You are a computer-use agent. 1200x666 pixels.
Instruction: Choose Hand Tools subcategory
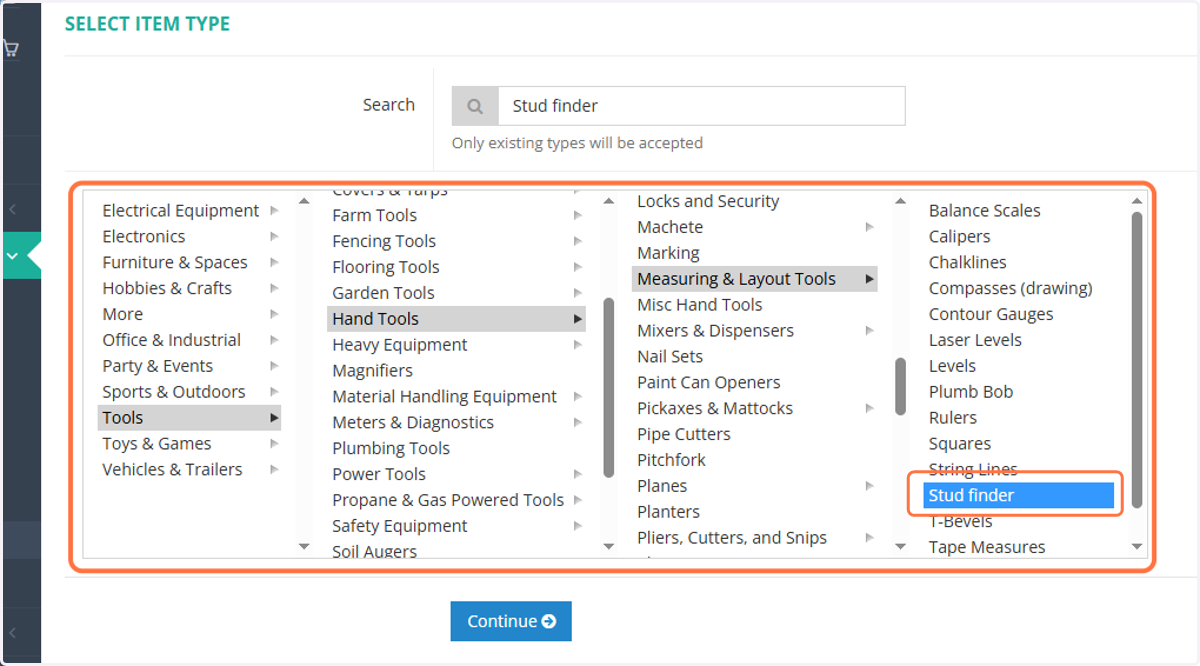(x=457, y=319)
